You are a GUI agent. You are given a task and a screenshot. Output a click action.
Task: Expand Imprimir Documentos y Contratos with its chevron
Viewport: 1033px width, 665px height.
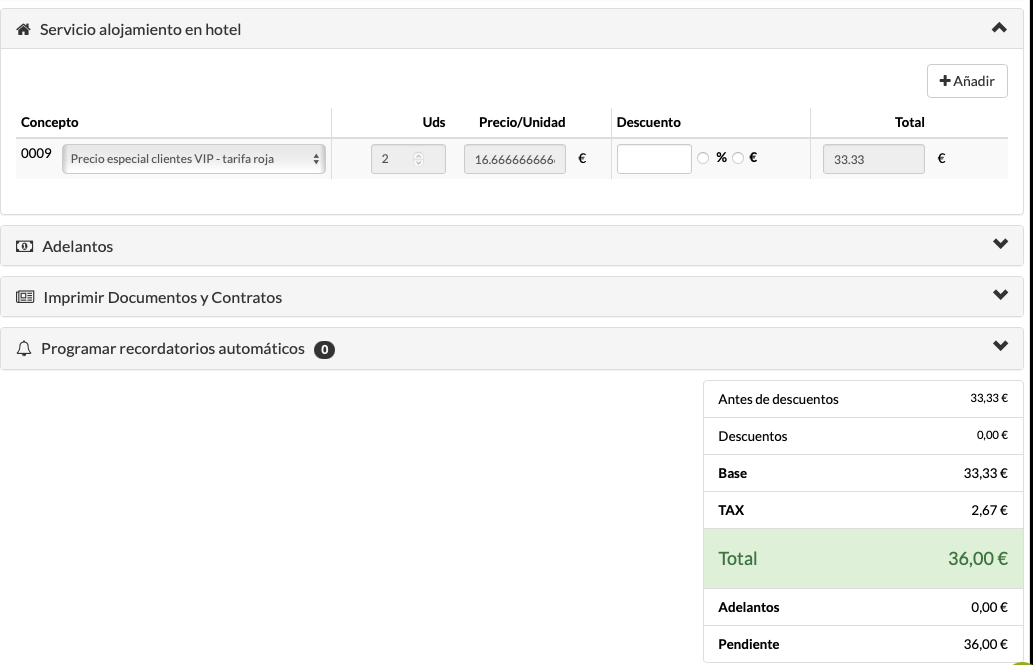coord(1000,296)
